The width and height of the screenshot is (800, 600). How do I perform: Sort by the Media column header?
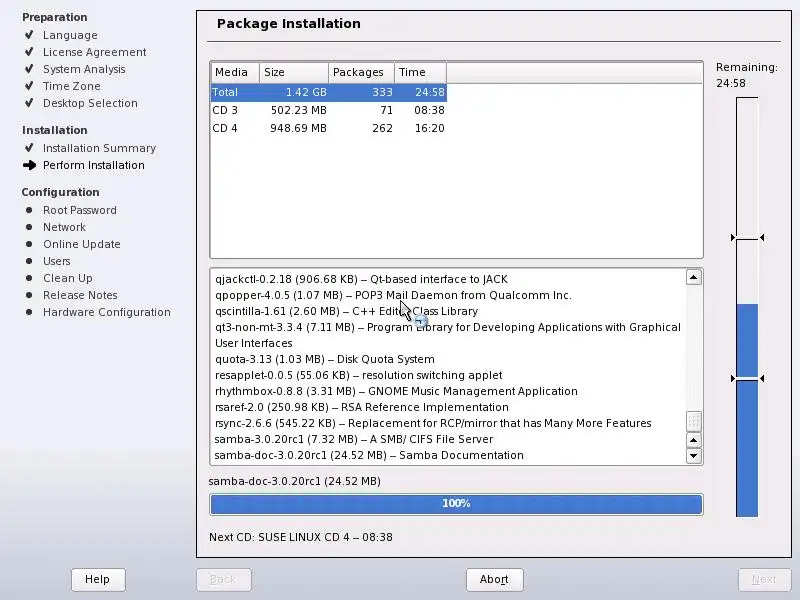point(235,72)
